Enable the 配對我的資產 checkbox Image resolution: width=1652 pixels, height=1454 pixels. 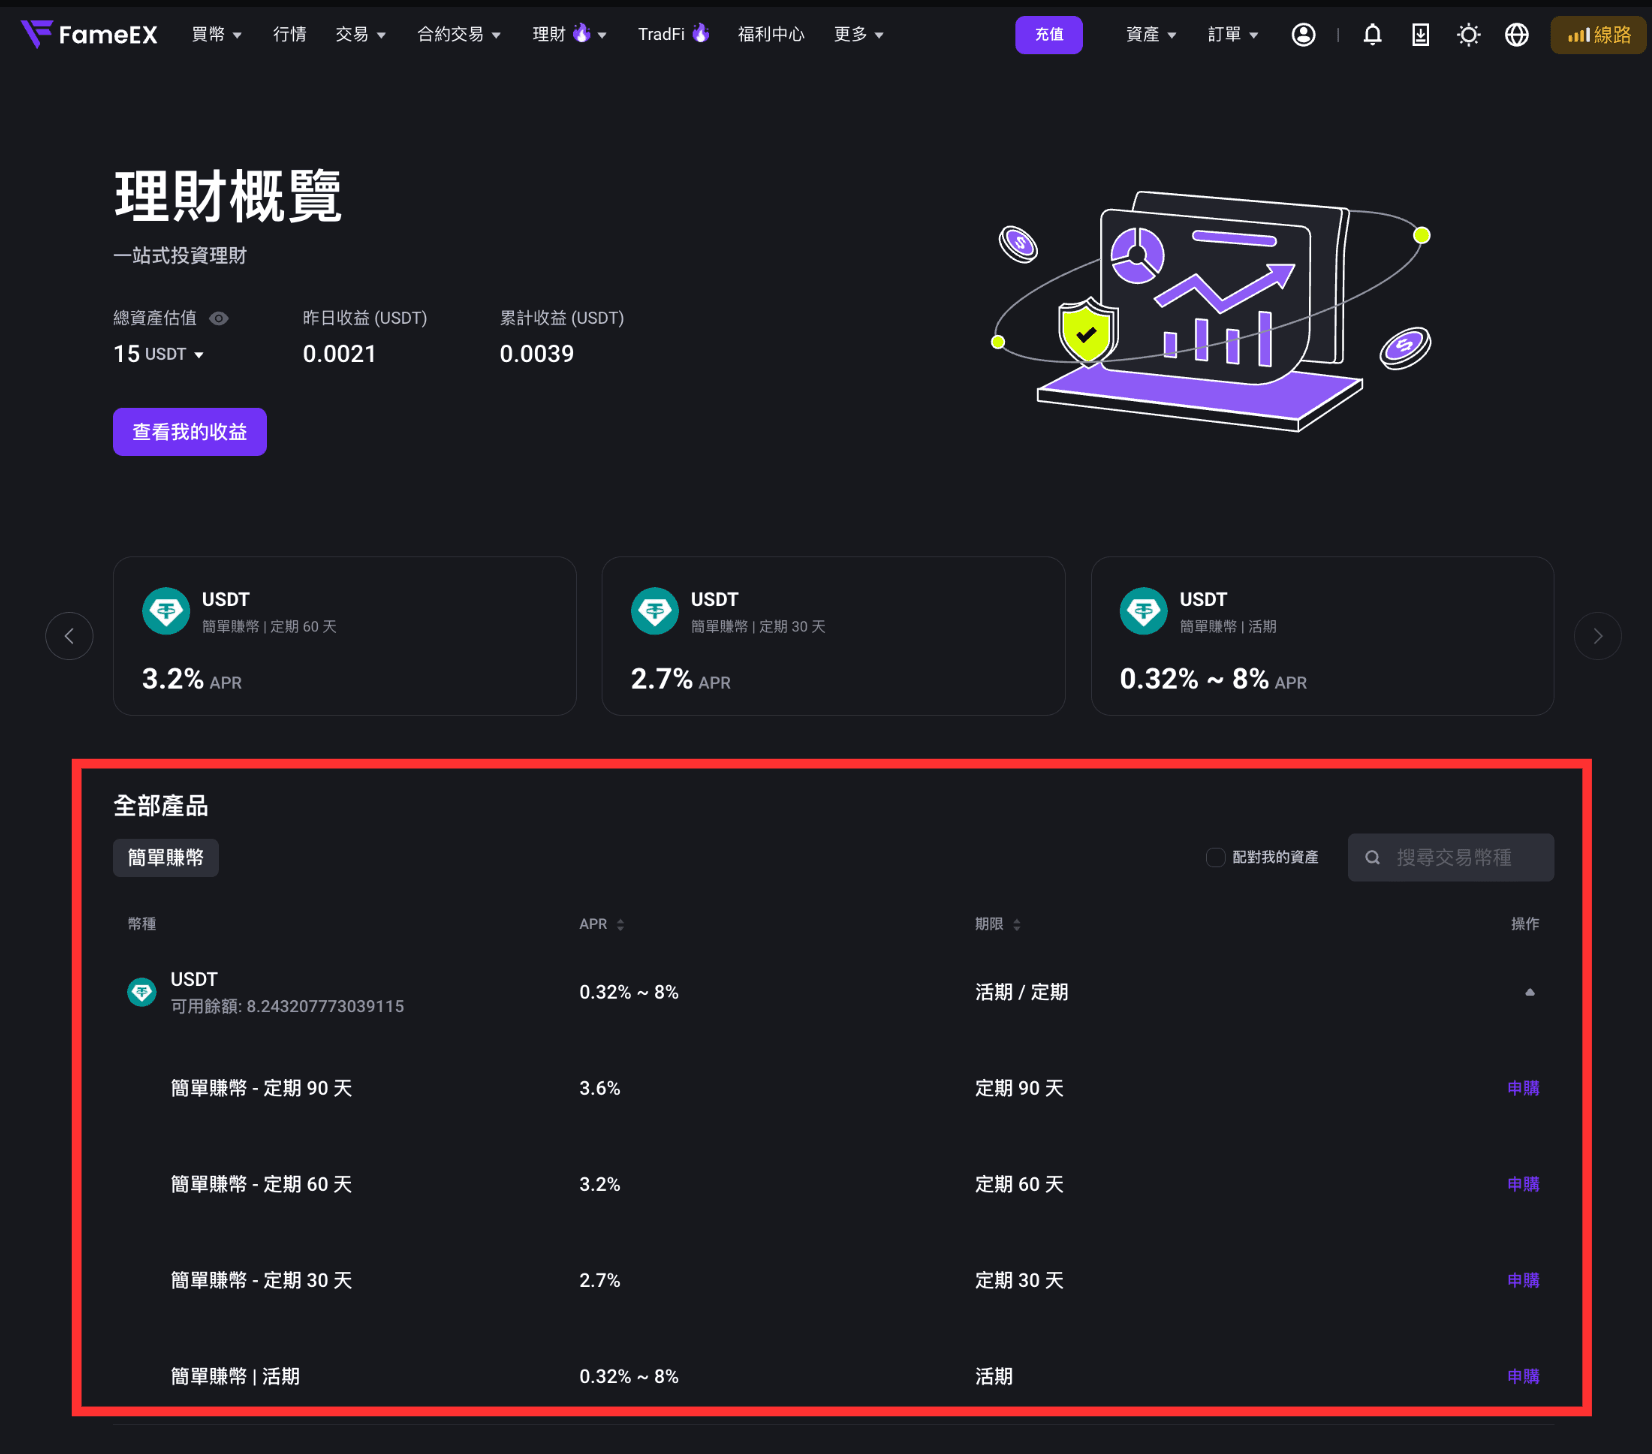point(1216,858)
